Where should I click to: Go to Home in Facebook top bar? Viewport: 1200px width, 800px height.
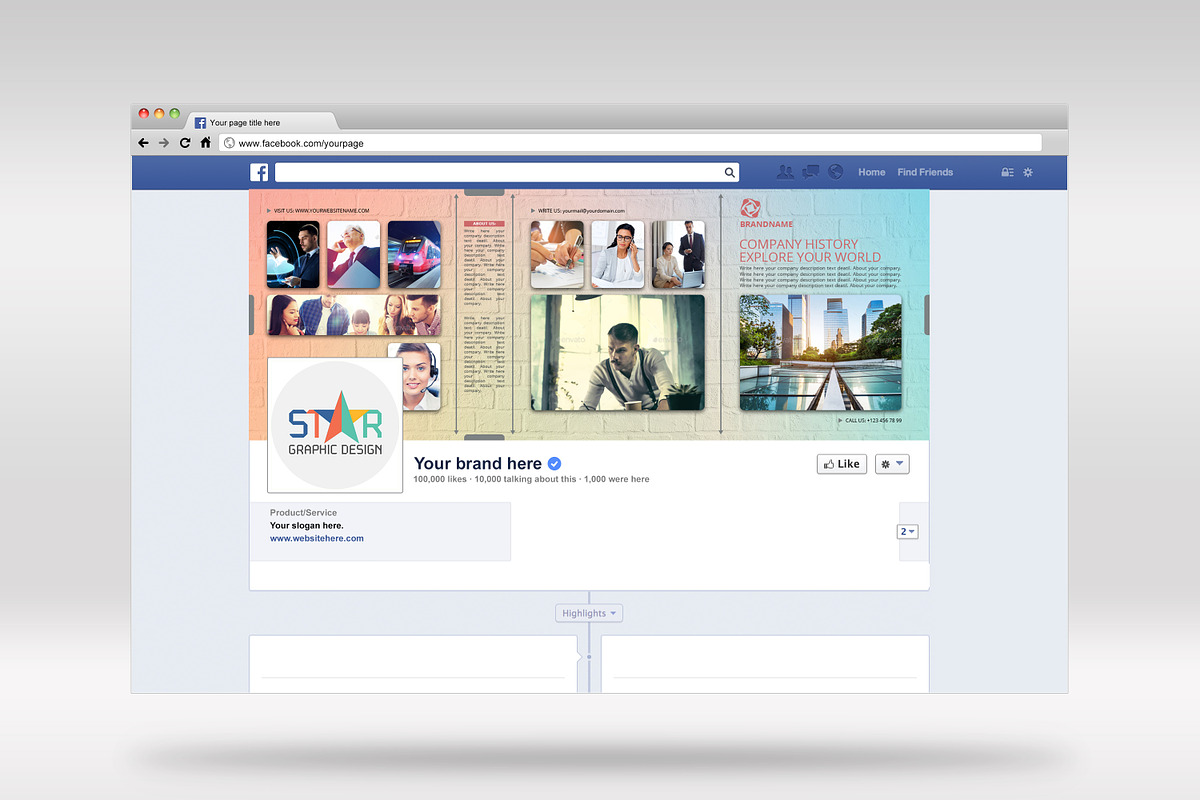[x=871, y=172]
